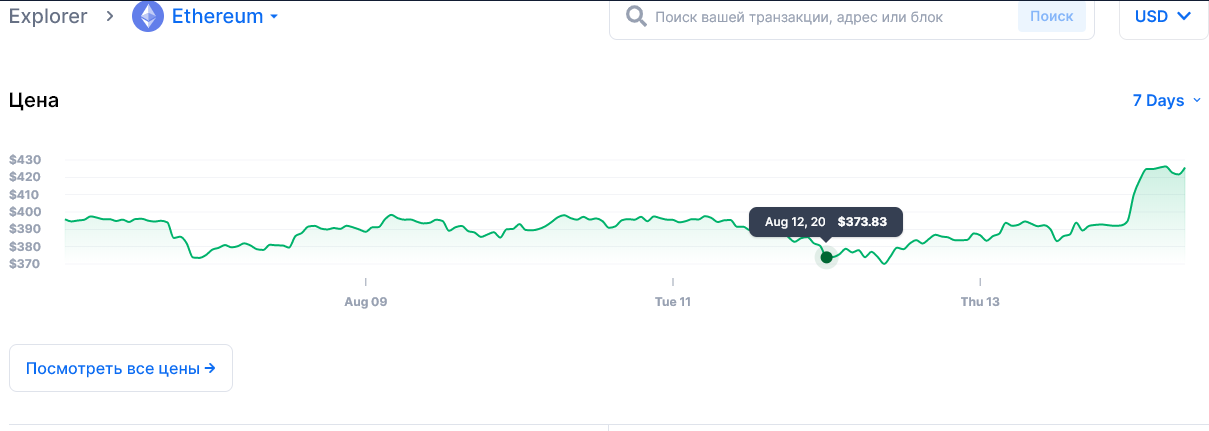
Task: Click the Thu 13 date axis label
Action: [980, 301]
